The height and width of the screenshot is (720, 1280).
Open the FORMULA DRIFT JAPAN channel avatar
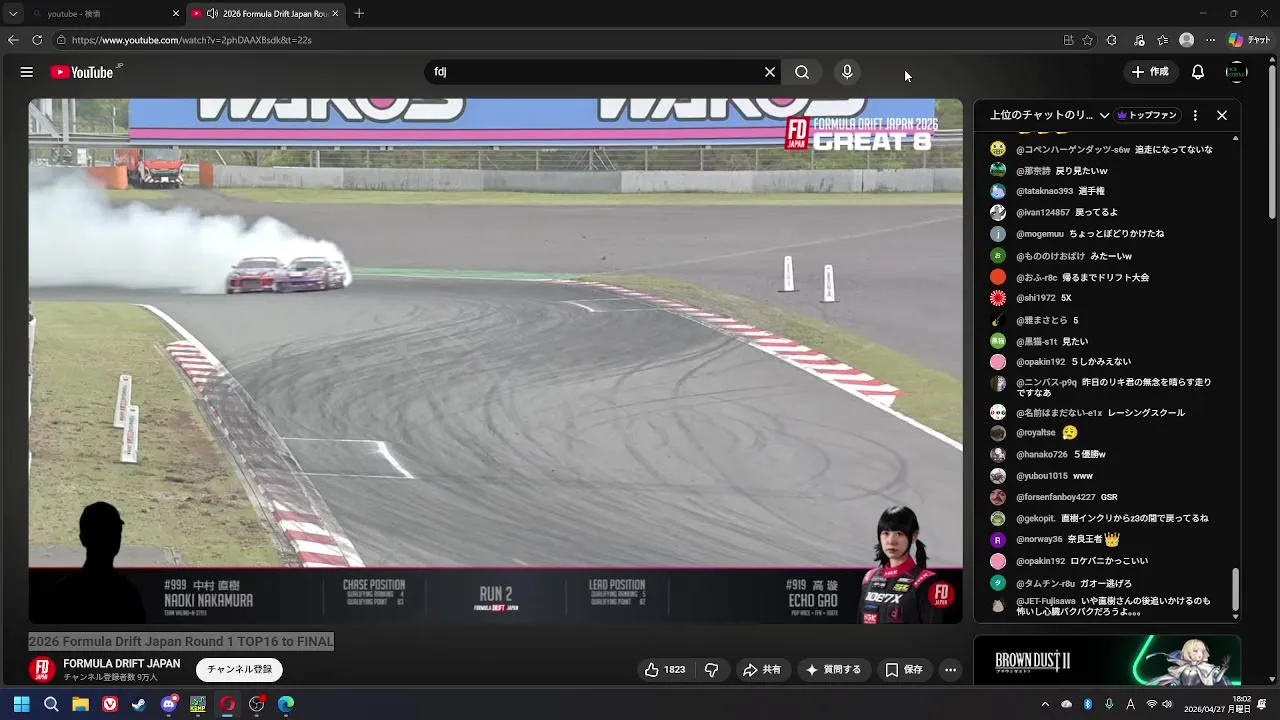(x=42, y=669)
